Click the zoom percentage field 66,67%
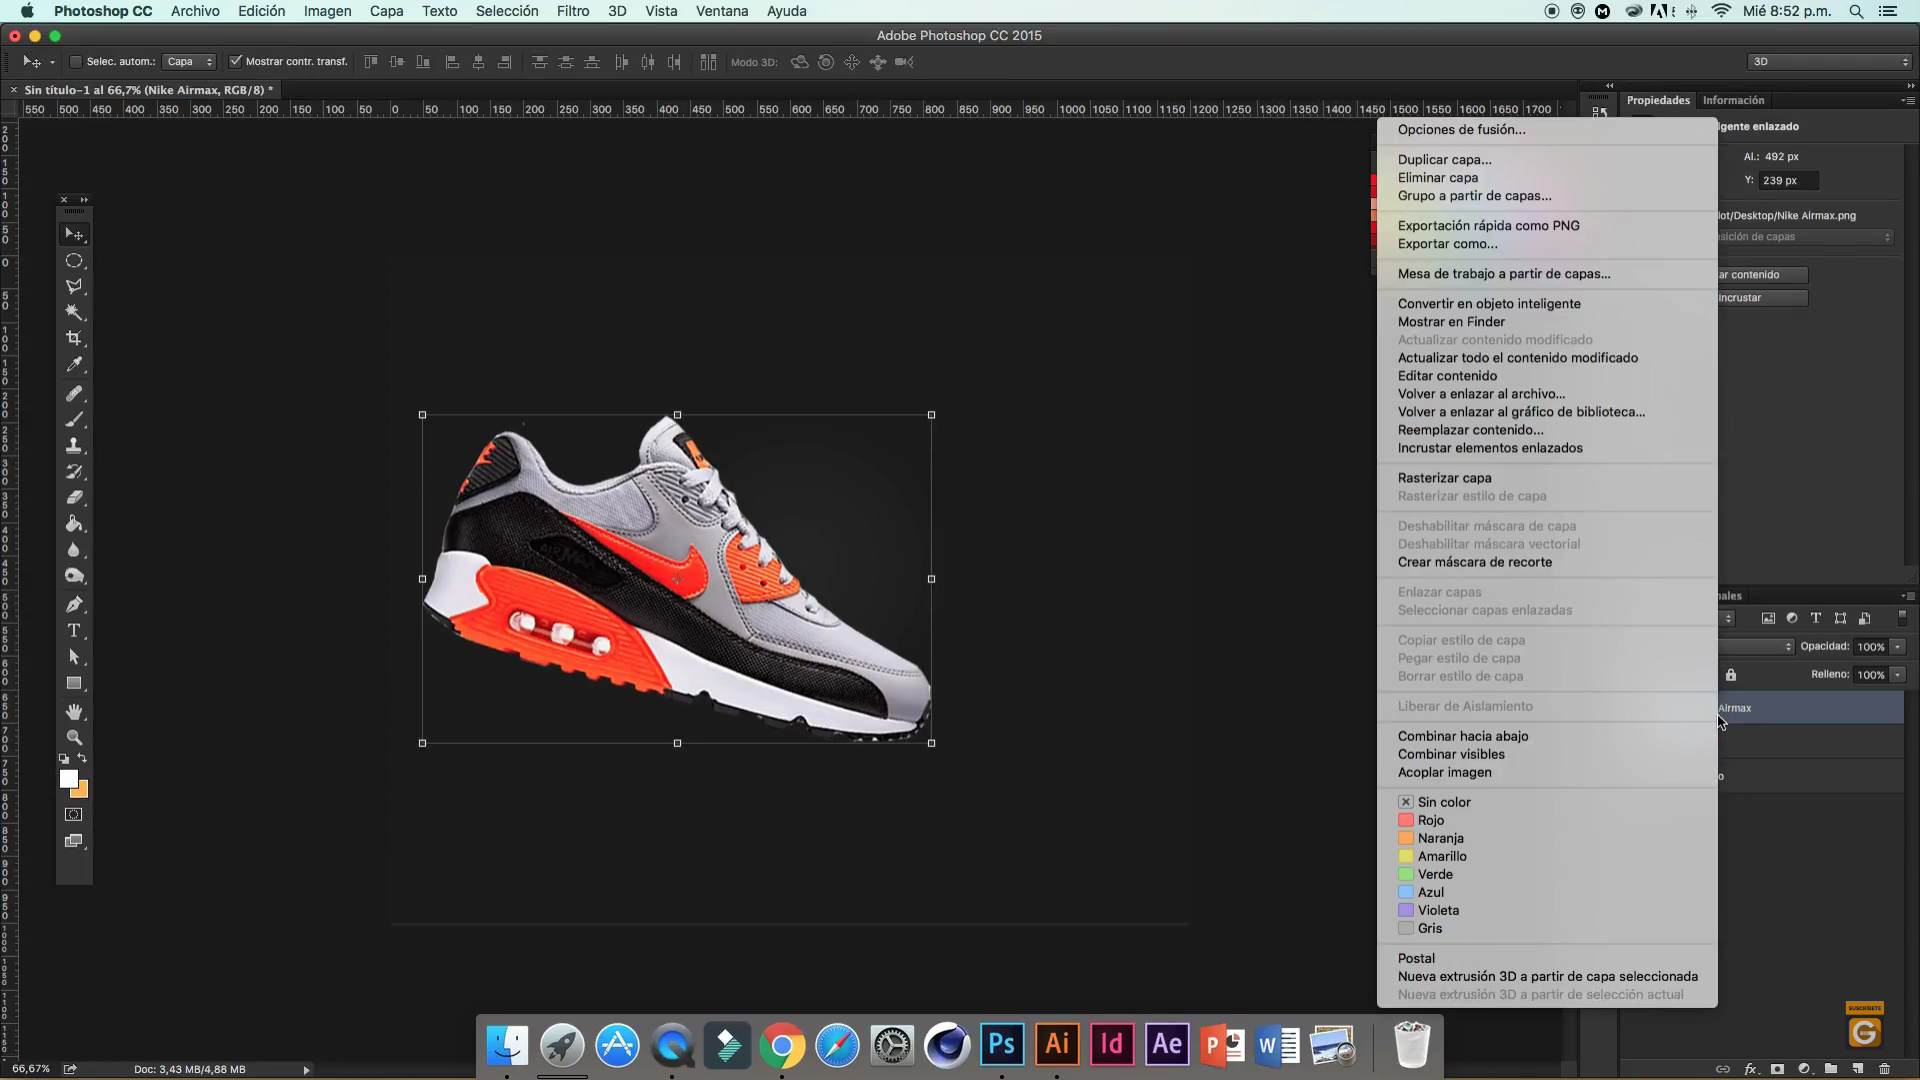The width and height of the screenshot is (1920, 1080). (31, 1069)
